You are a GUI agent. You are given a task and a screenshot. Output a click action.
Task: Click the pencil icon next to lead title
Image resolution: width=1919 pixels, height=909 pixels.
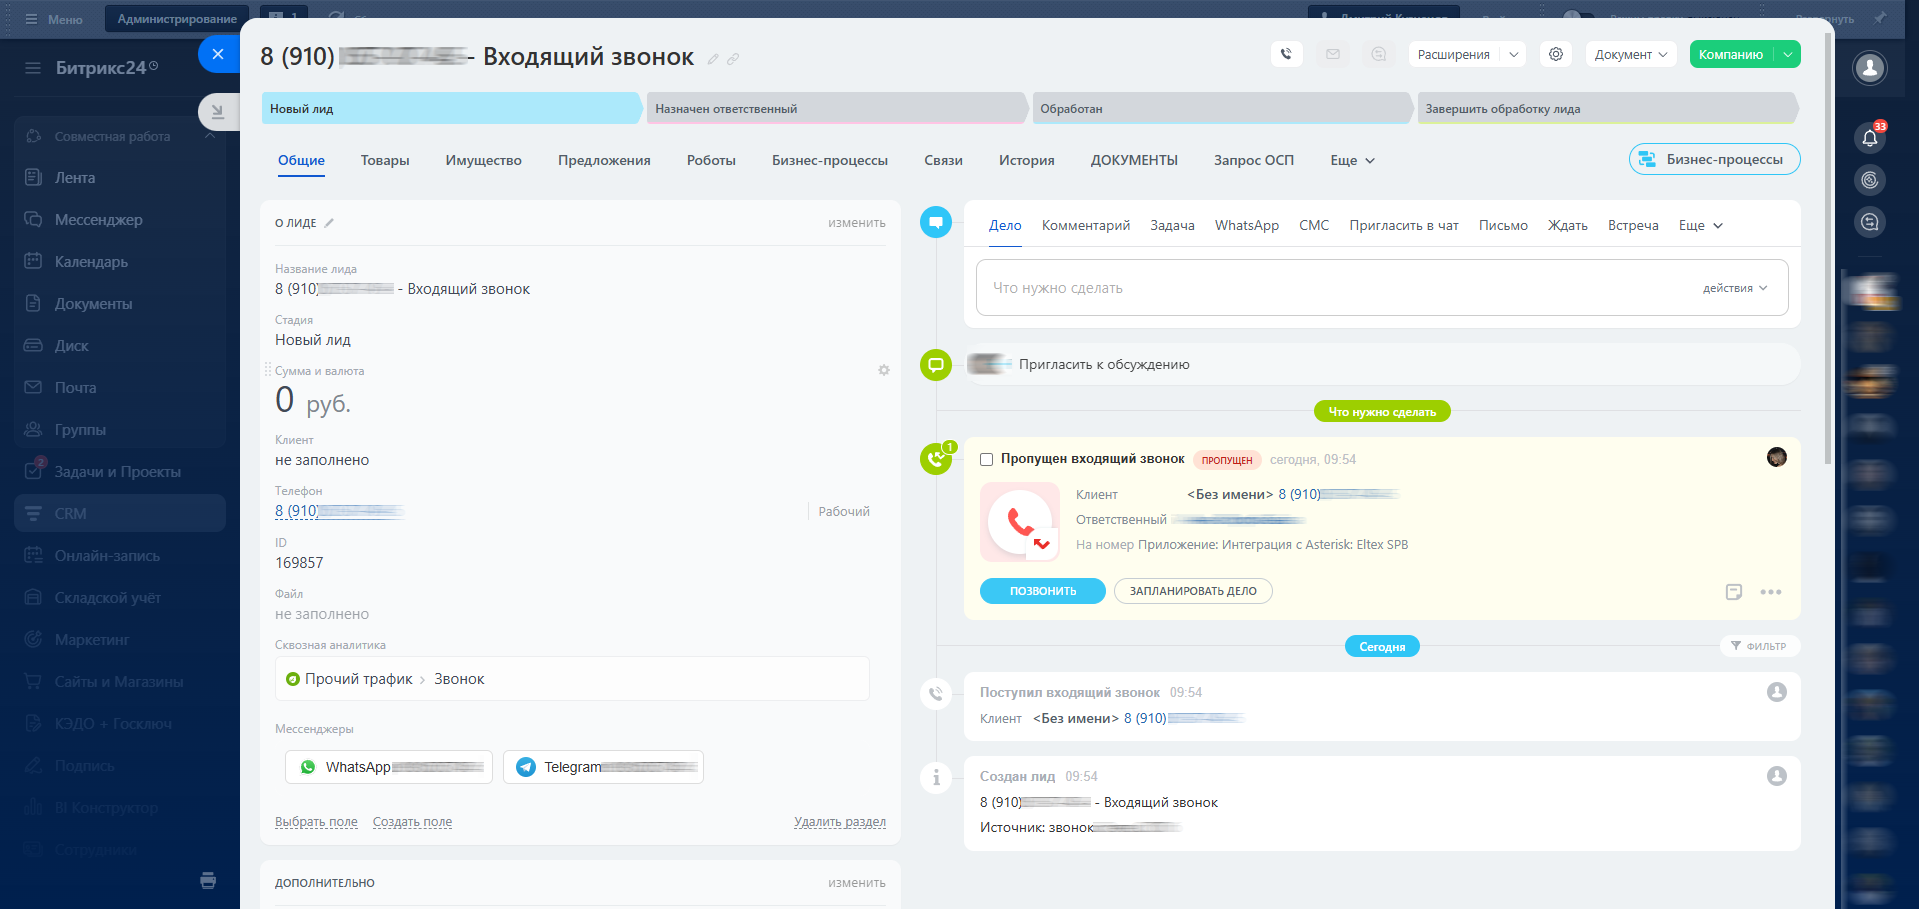pyautogui.click(x=713, y=59)
